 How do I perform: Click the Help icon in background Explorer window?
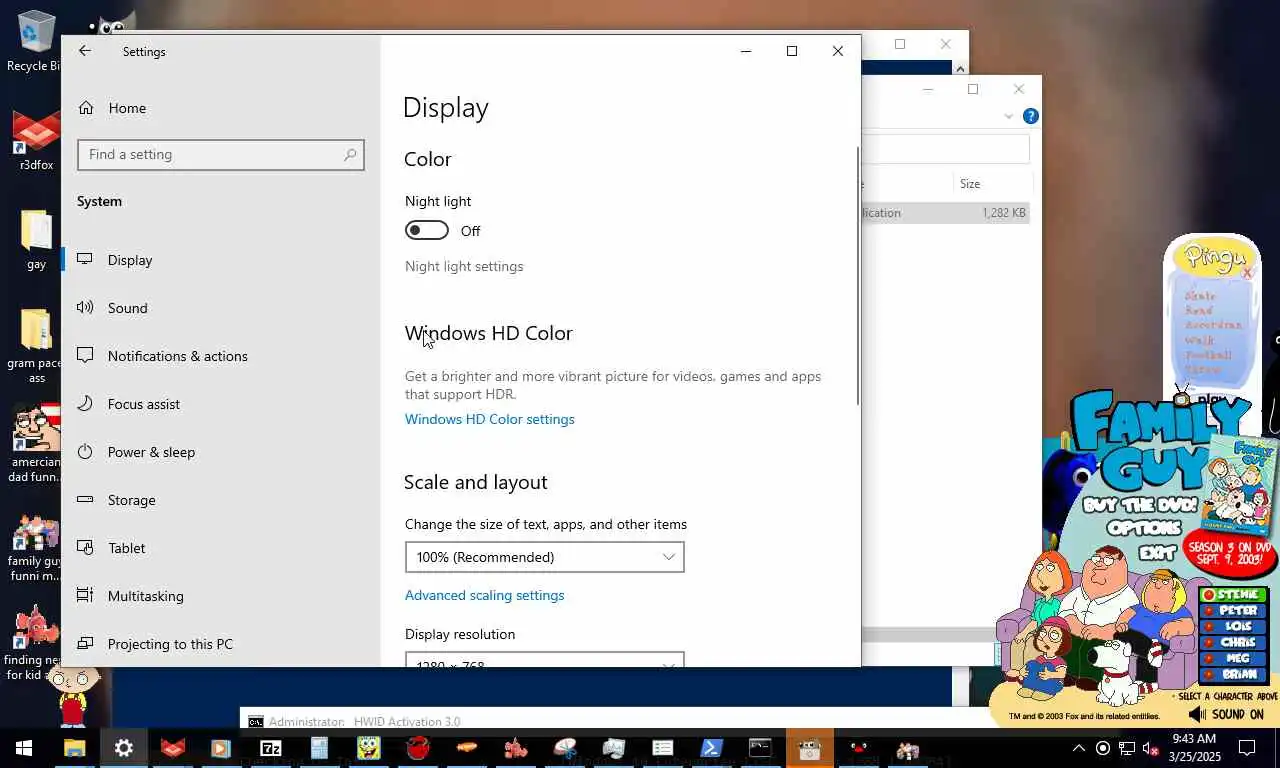(x=1031, y=116)
